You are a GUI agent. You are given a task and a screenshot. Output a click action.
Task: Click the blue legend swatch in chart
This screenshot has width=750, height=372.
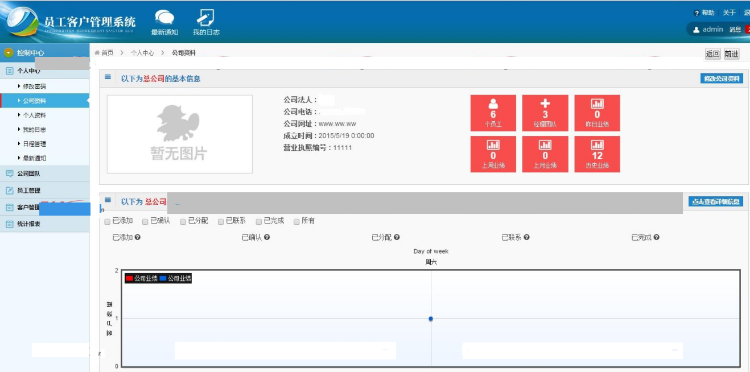[x=163, y=278]
